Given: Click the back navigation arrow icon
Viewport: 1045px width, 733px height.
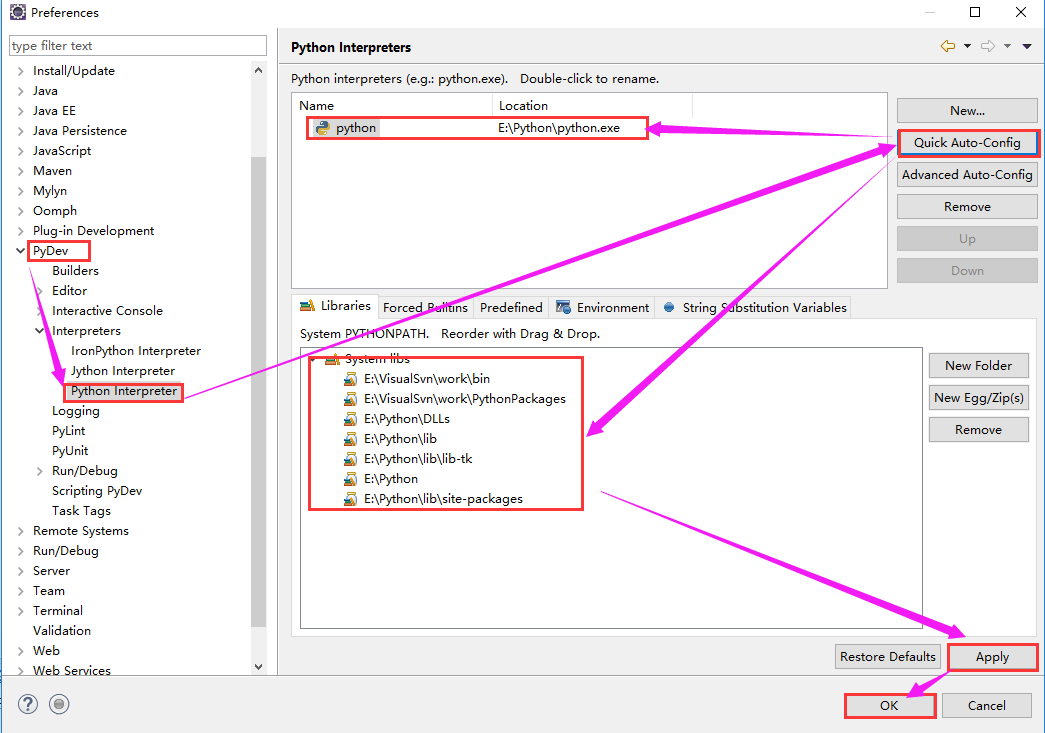Looking at the screenshot, I should point(947,46).
